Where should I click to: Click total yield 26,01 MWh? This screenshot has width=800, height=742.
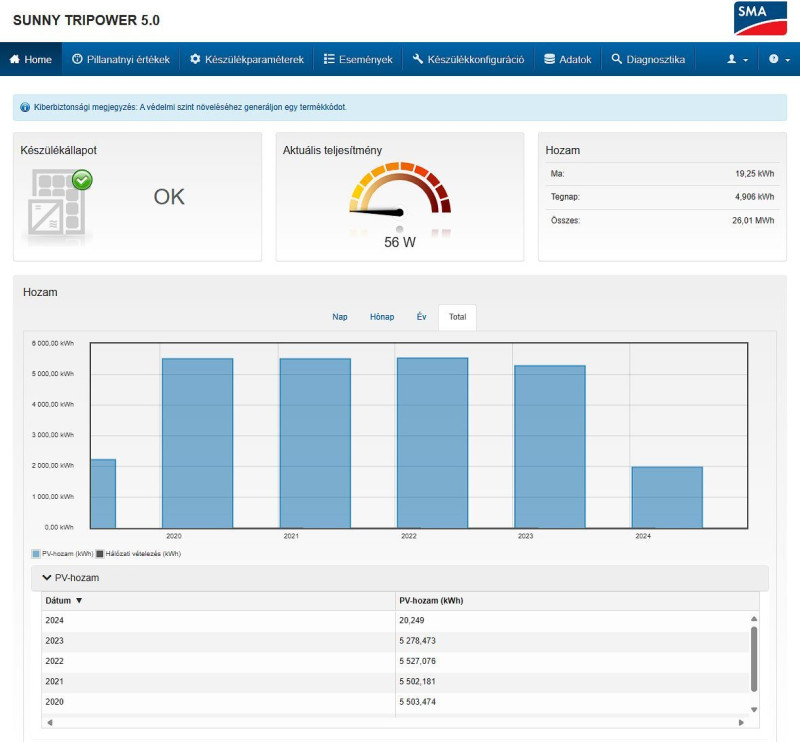[753, 220]
